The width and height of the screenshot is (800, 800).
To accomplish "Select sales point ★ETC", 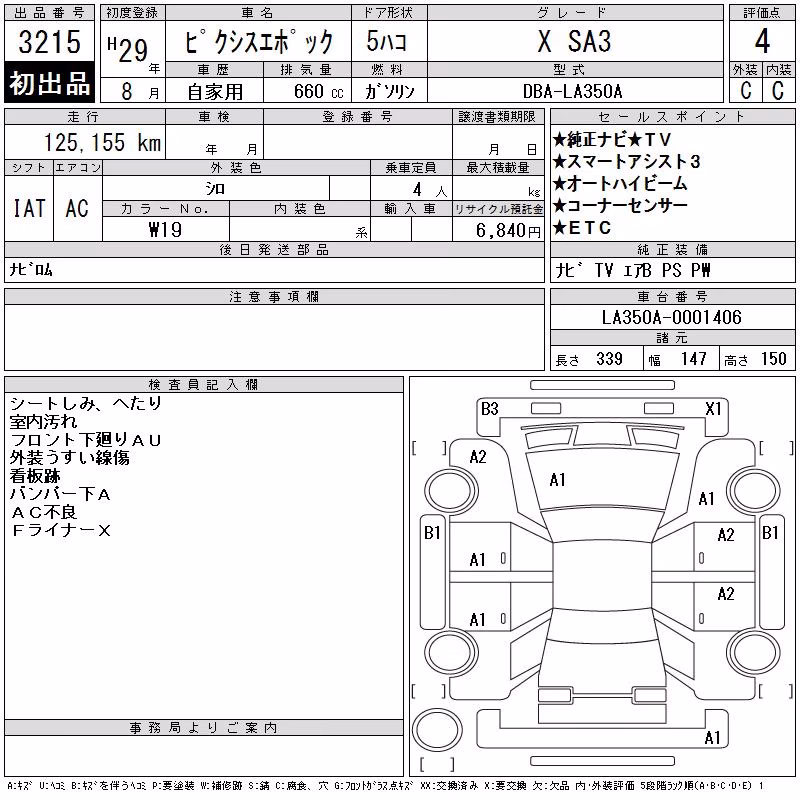I will coord(582,228).
